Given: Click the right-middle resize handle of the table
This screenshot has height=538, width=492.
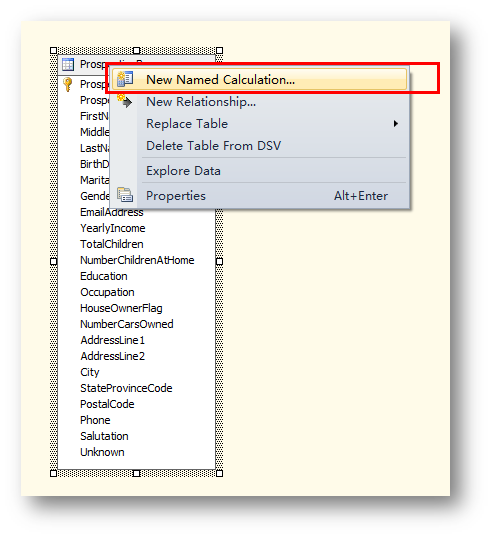Looking at the screenshot, I should tap(220, 261).
